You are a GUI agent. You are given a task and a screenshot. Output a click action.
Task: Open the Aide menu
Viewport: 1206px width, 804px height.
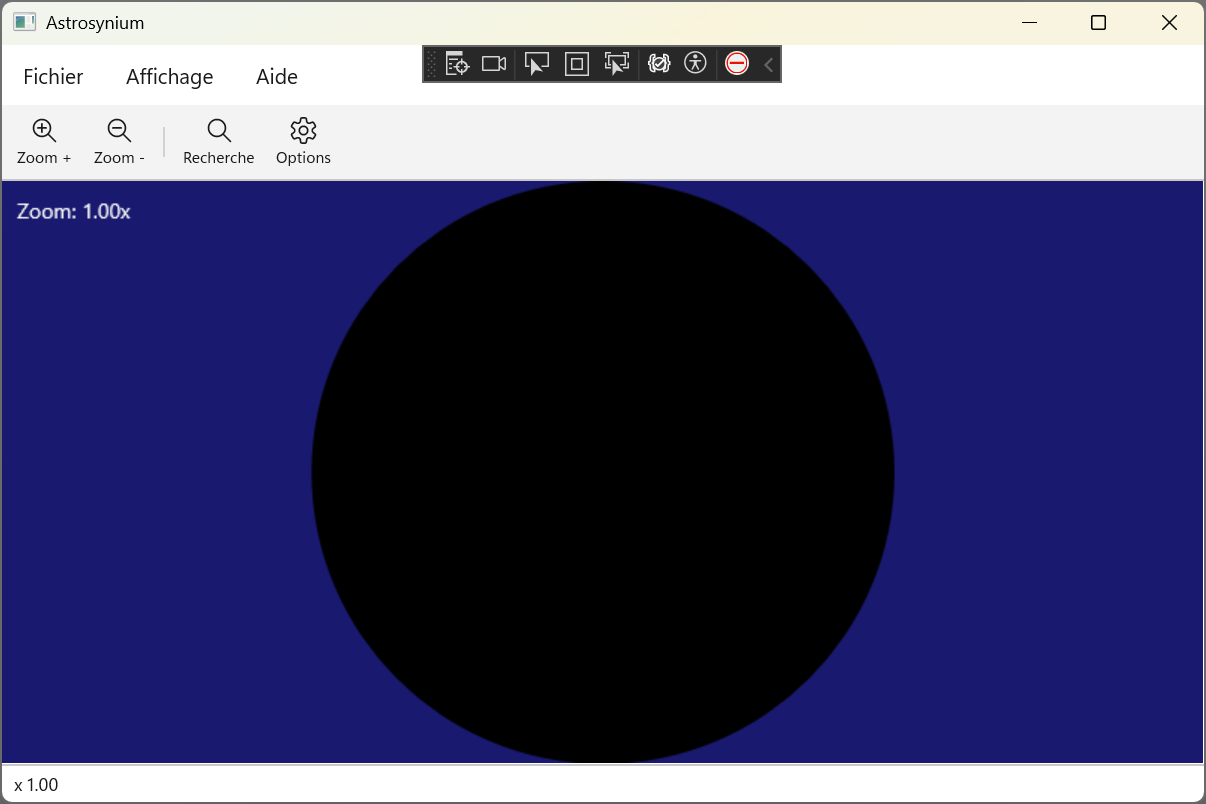point(277,77)
